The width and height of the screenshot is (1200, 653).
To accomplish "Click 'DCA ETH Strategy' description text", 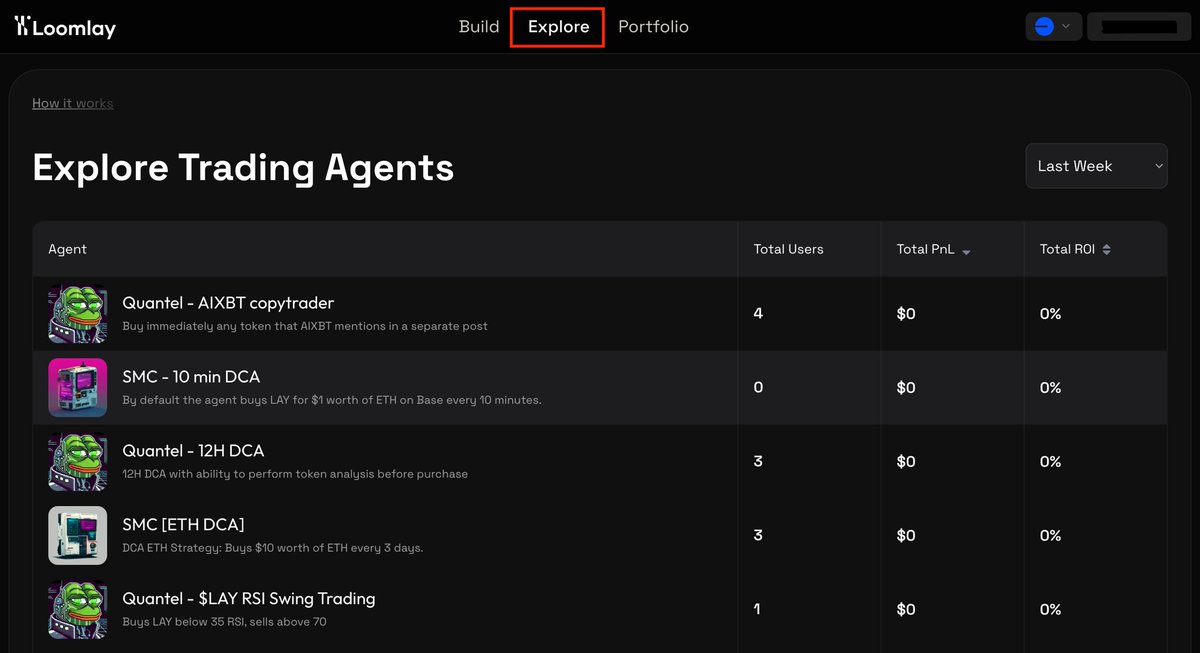I will click(x=272, y=548).
